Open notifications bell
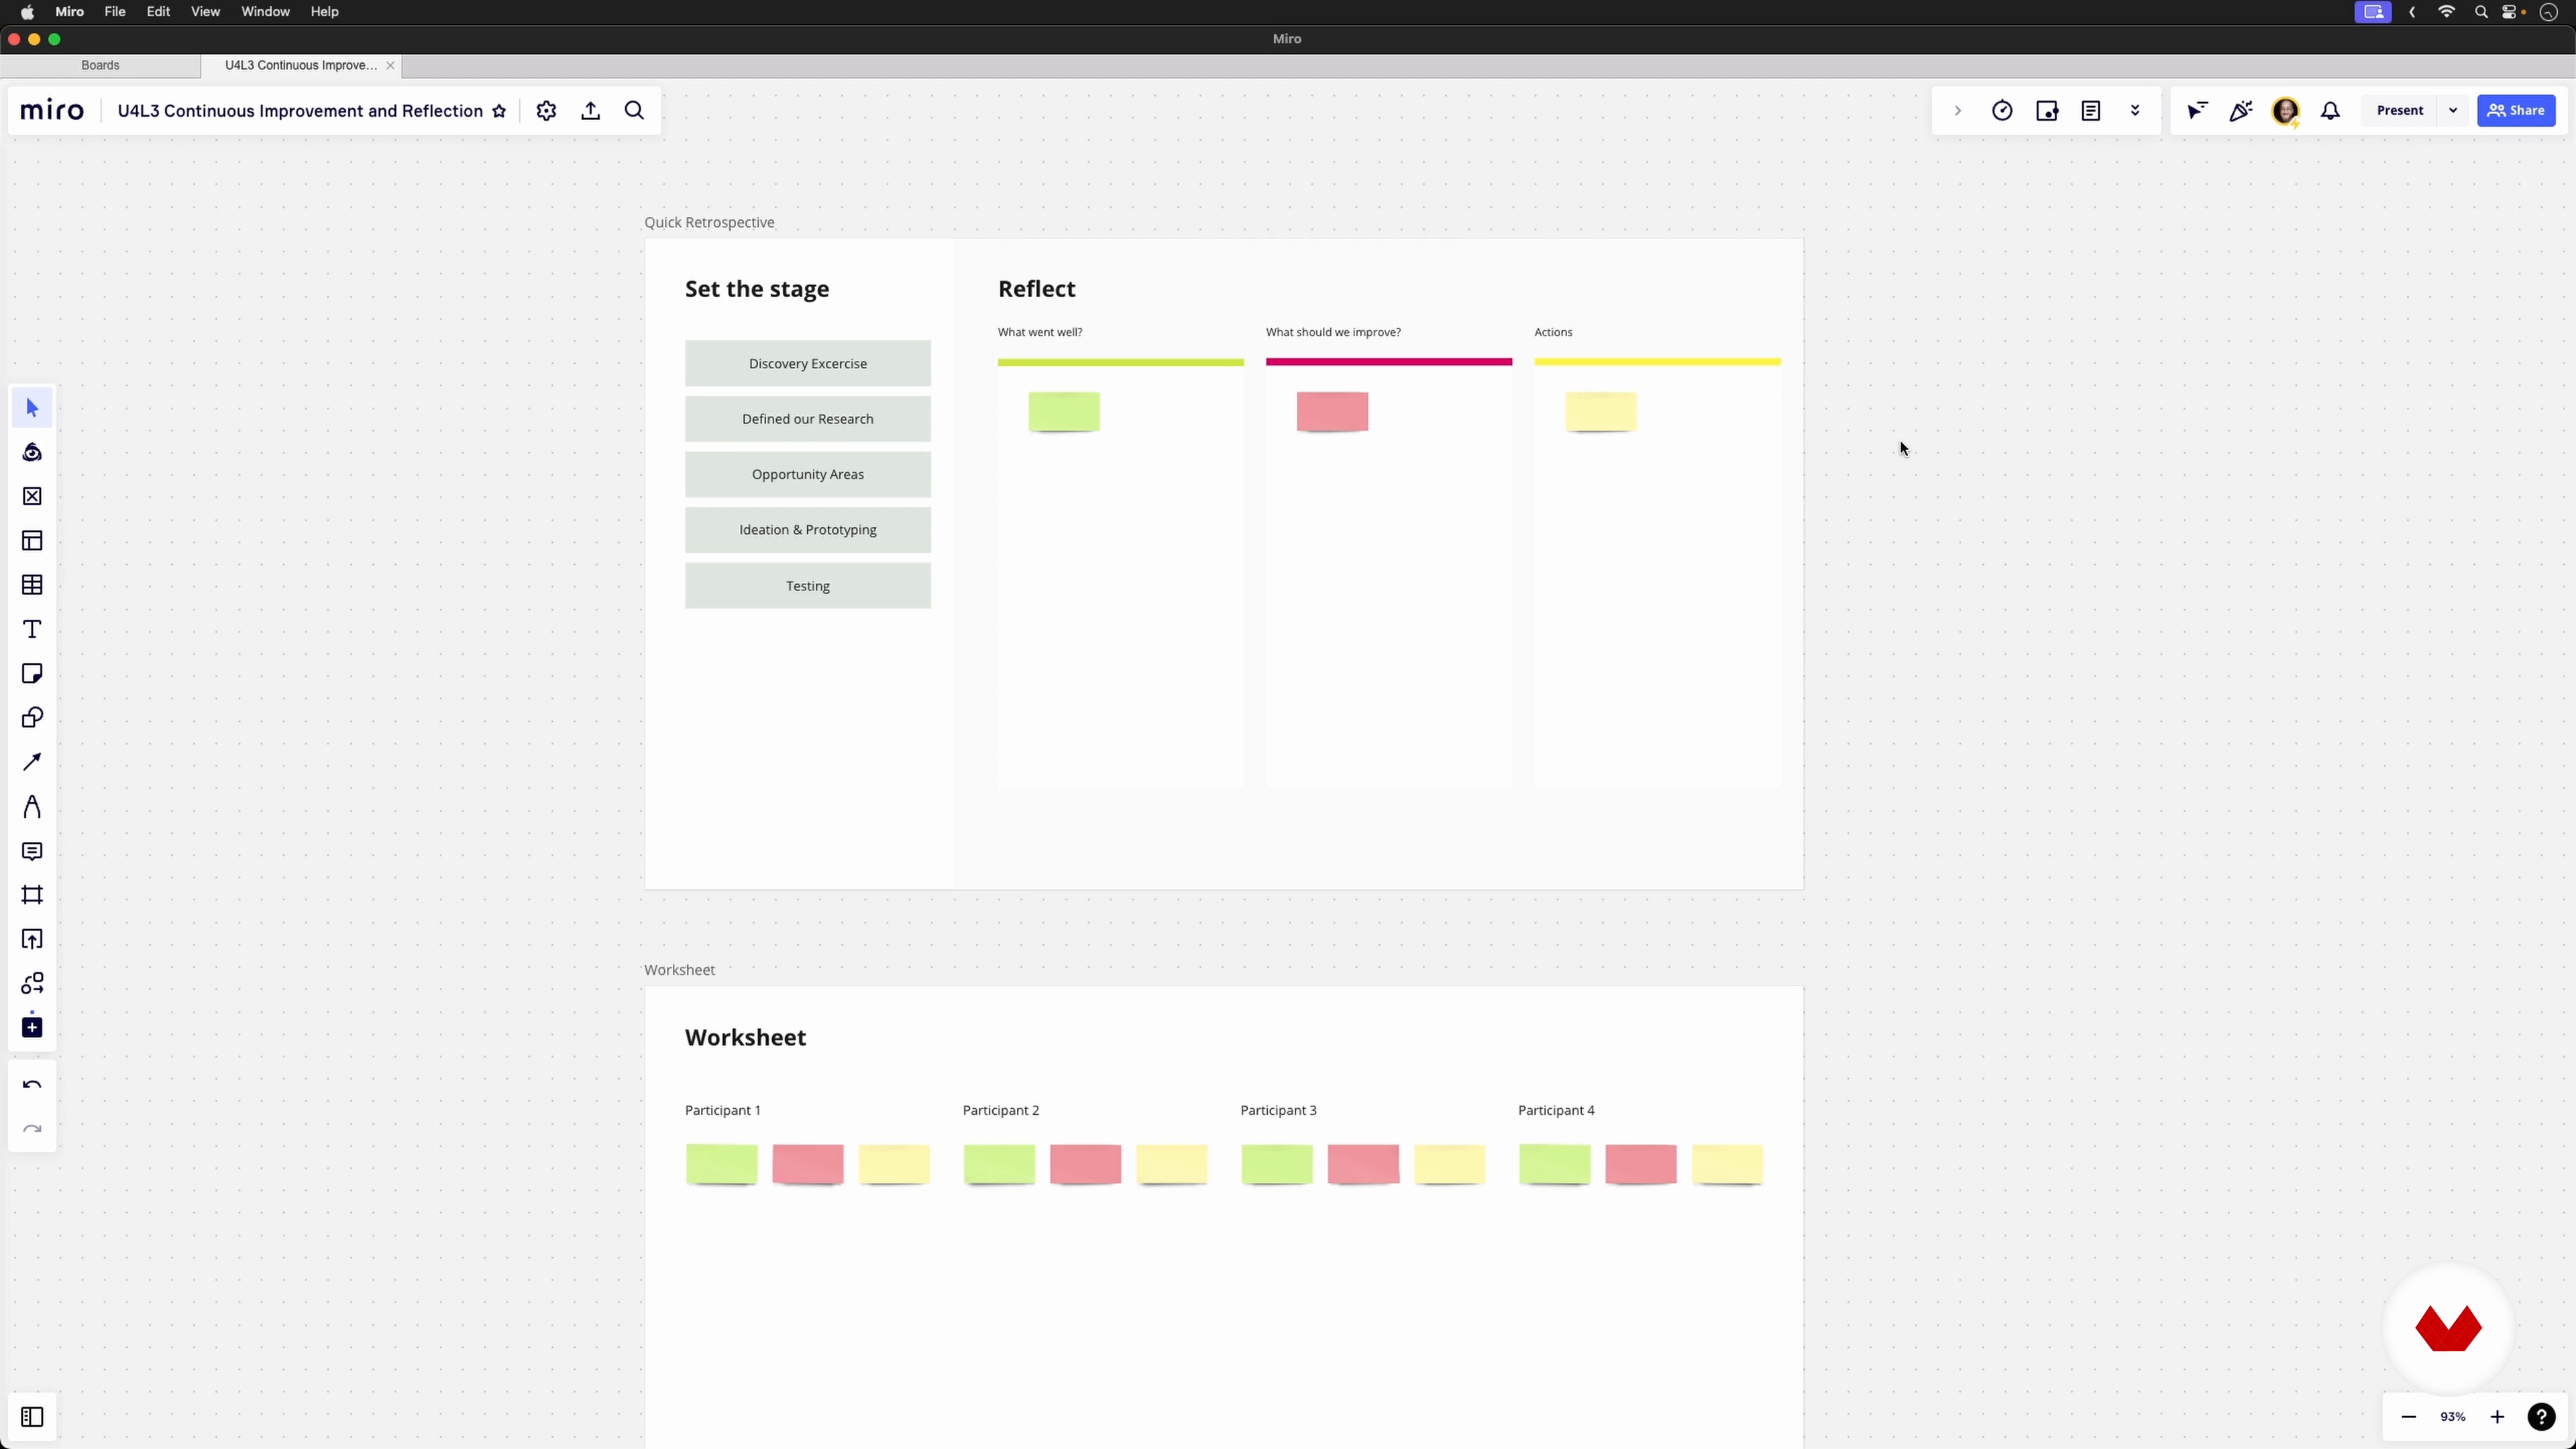This screenshot has height=1449, width=2576. pyautogui.click(x=2331, y=111)
